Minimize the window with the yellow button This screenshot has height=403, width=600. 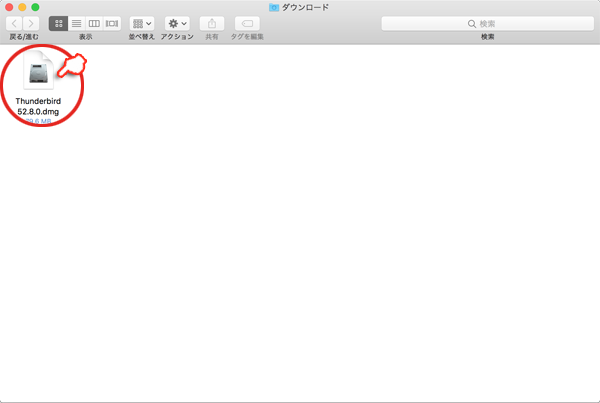[22, 7]
